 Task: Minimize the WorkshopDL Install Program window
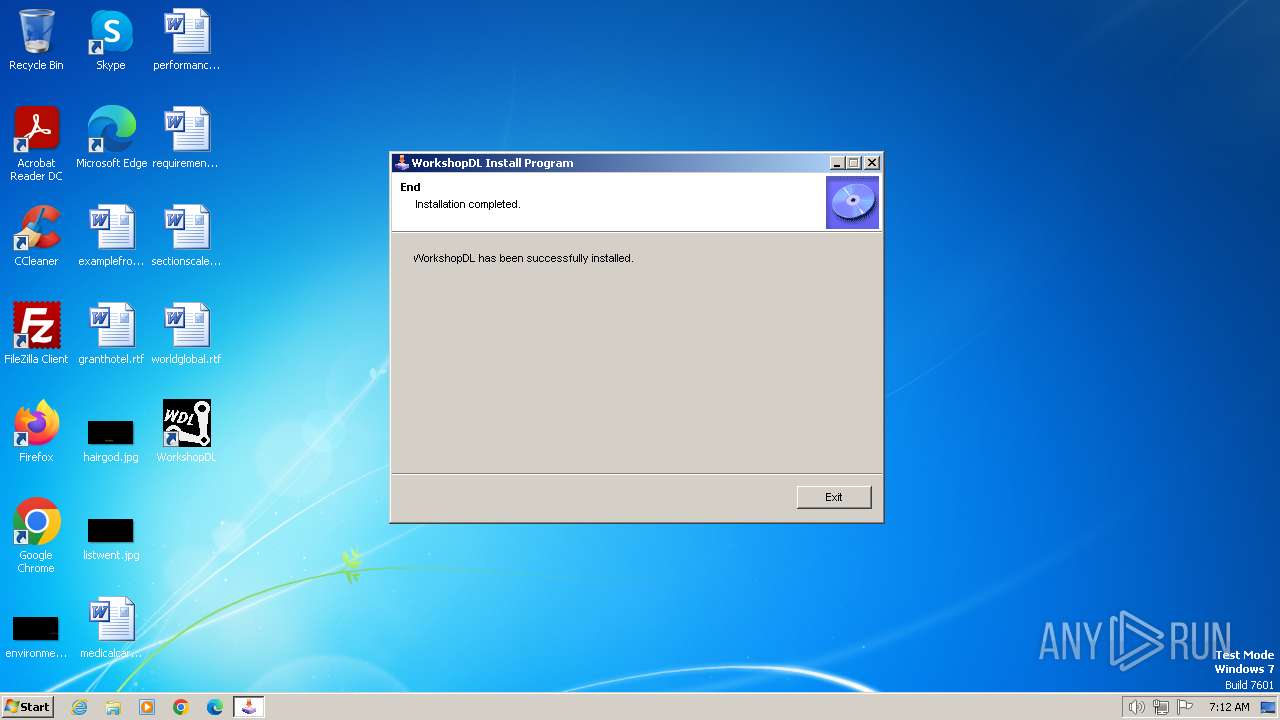pos(837,163)
